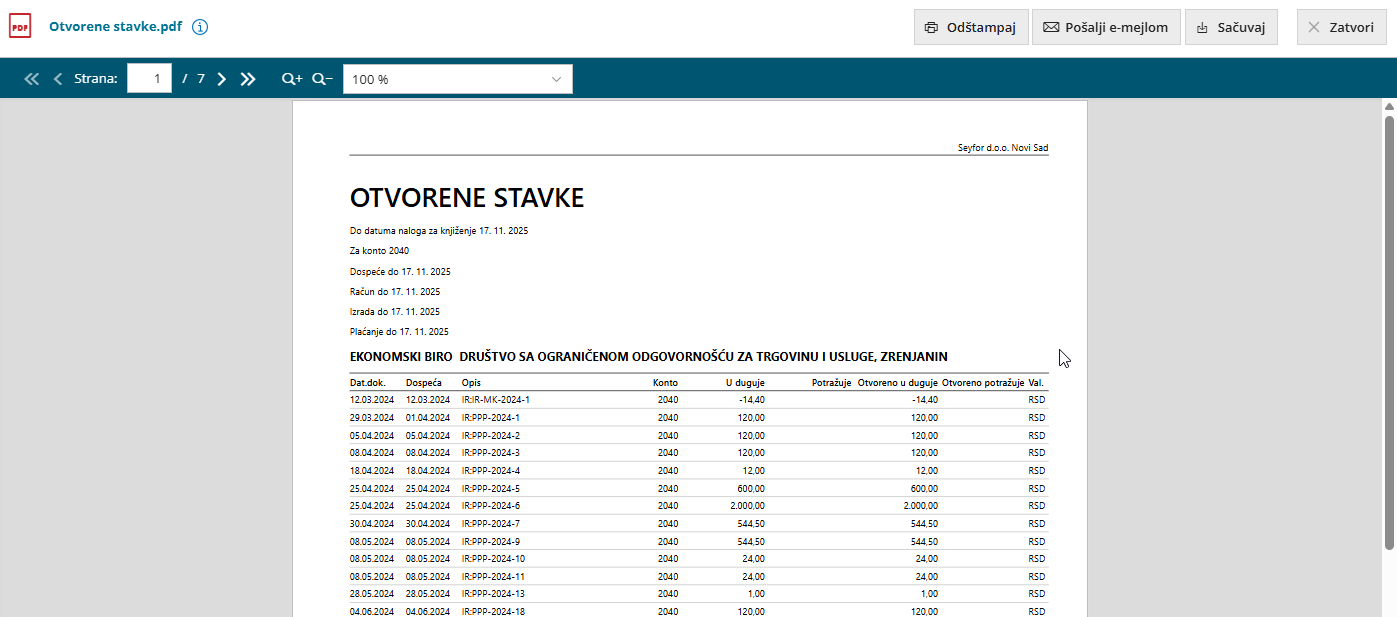Image resolution: width=1397 pixels, height=617 pixels.
Task: Click the Konto column header
Action: coord(665,383)
